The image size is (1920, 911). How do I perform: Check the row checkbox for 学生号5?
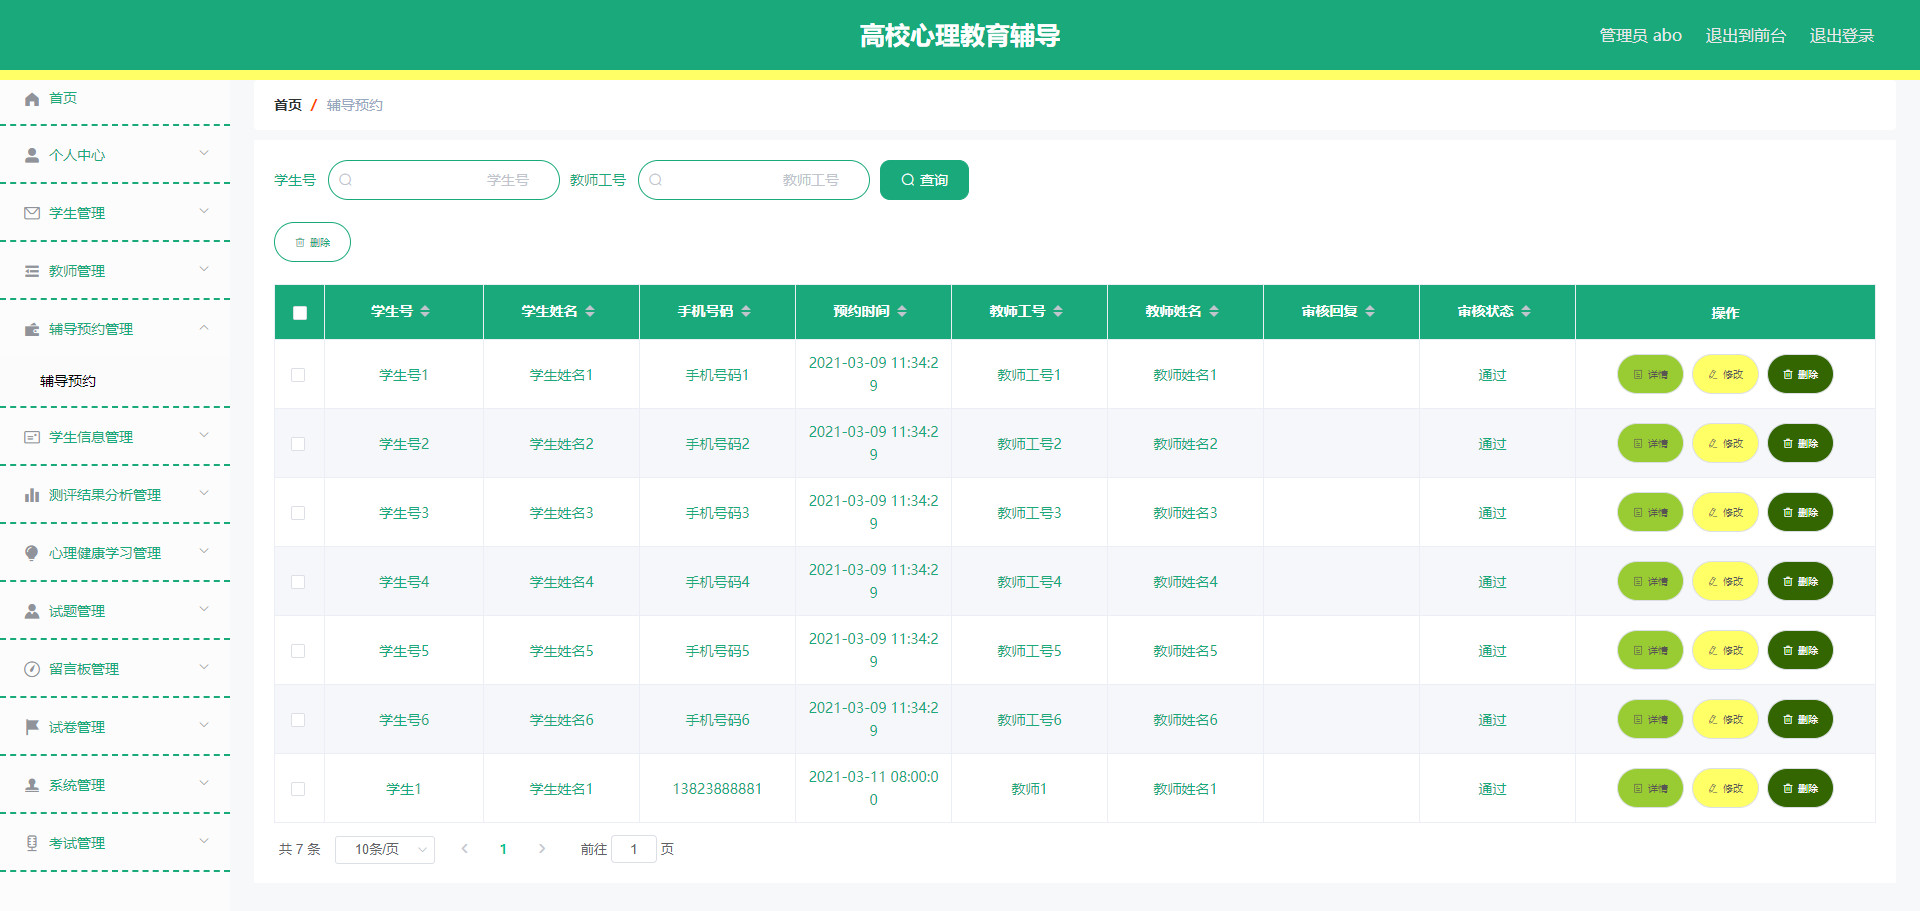tap(298, 651)
